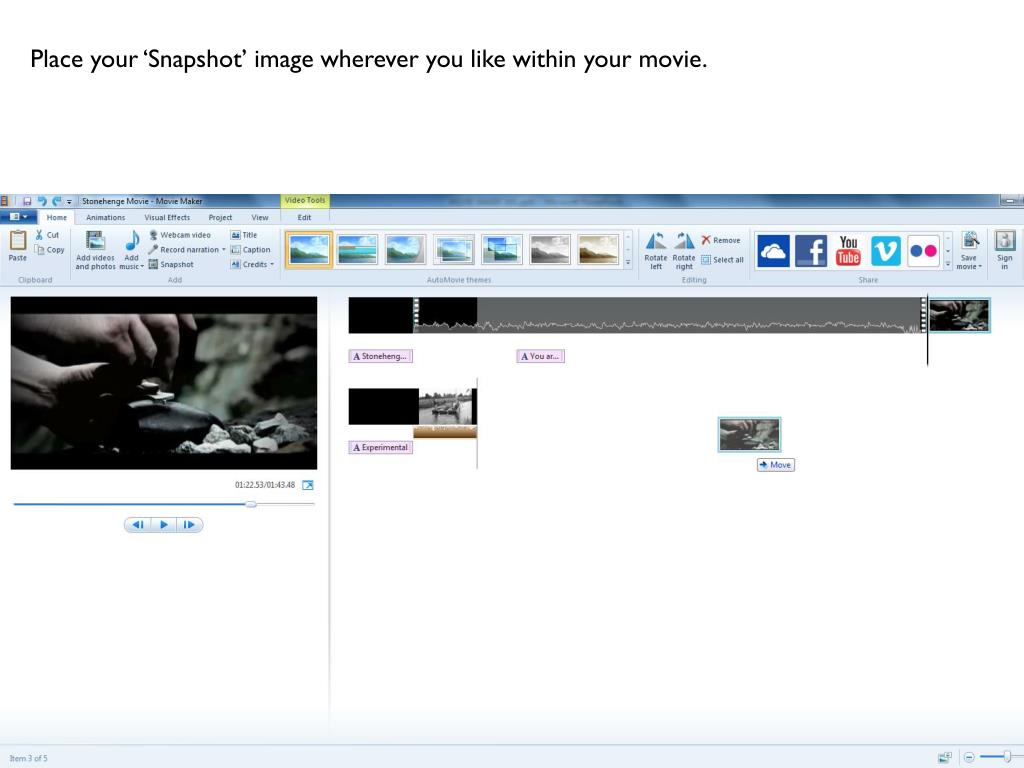Remove the selected clip
This screenshot has width=1024, height=768.
pos(721,240)
